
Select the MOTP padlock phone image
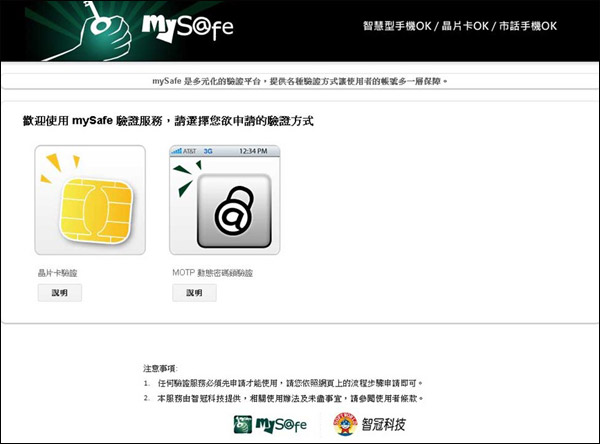pos(225,200)
